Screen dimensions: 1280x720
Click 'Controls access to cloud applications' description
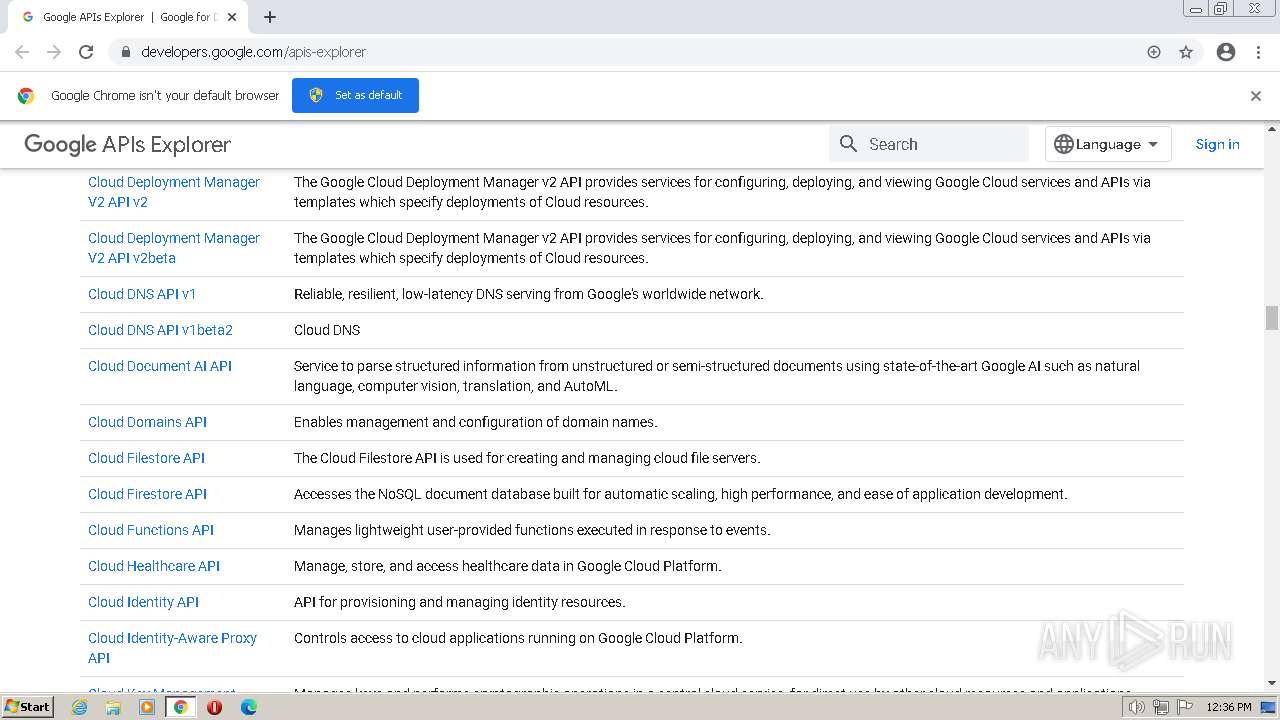coord(518,638)
